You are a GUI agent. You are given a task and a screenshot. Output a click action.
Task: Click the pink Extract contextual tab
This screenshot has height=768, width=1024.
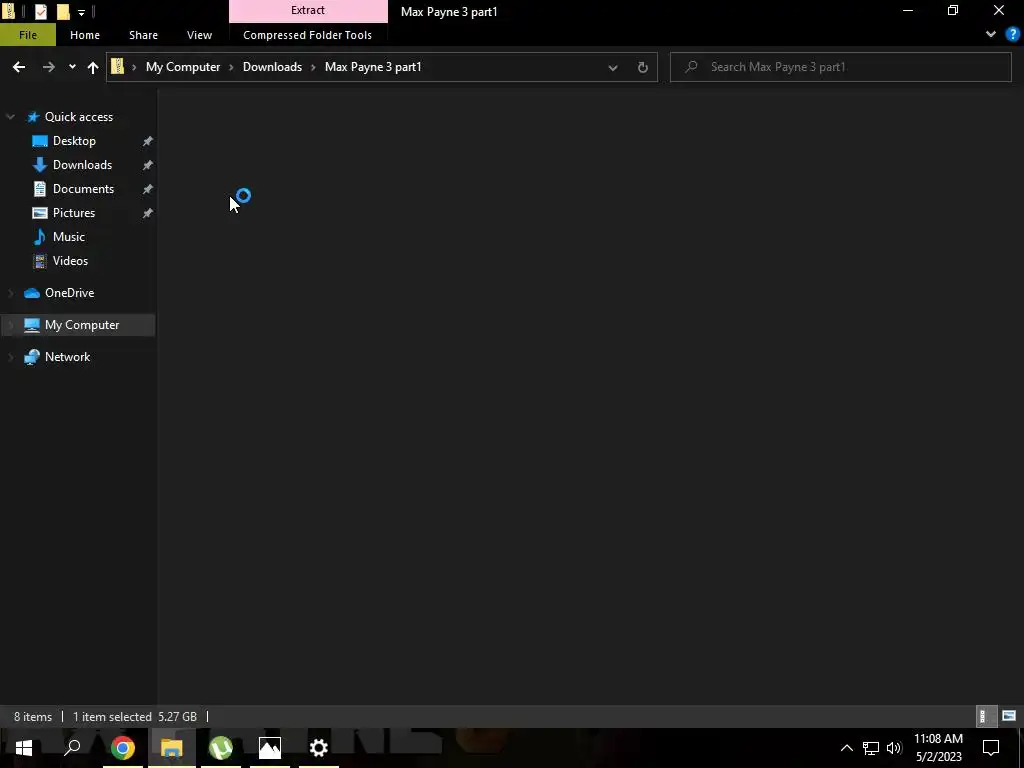(x=308, y=10)
